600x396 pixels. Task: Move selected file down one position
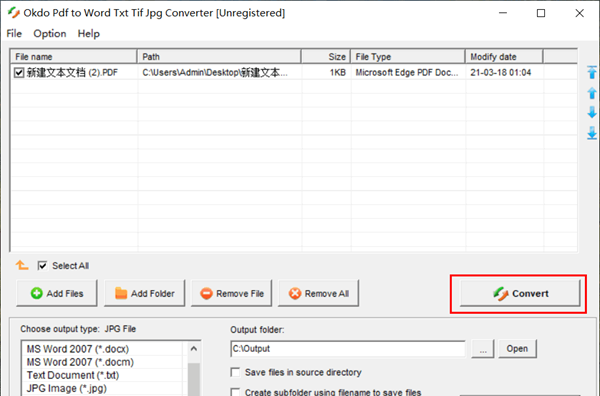pos(592,112)
